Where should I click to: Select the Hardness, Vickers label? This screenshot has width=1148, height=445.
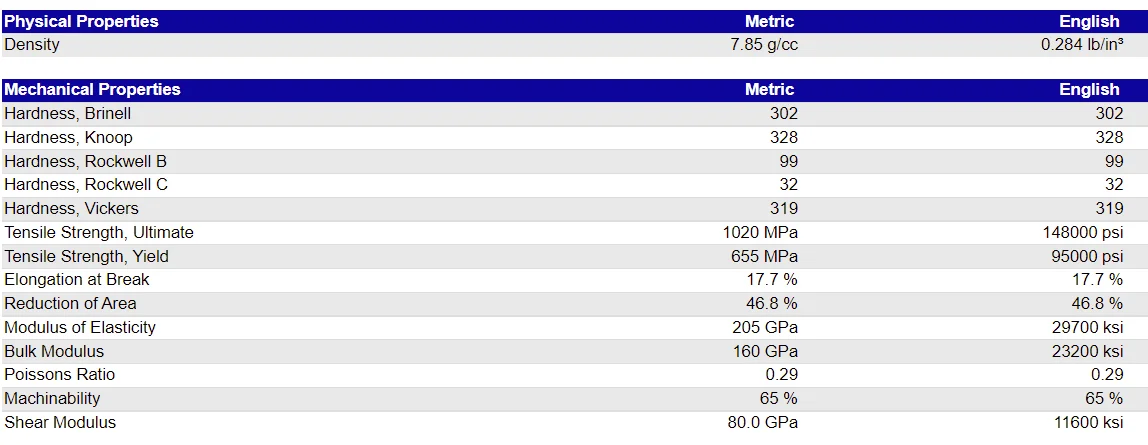pyautogui.click(x=71, y=209)
